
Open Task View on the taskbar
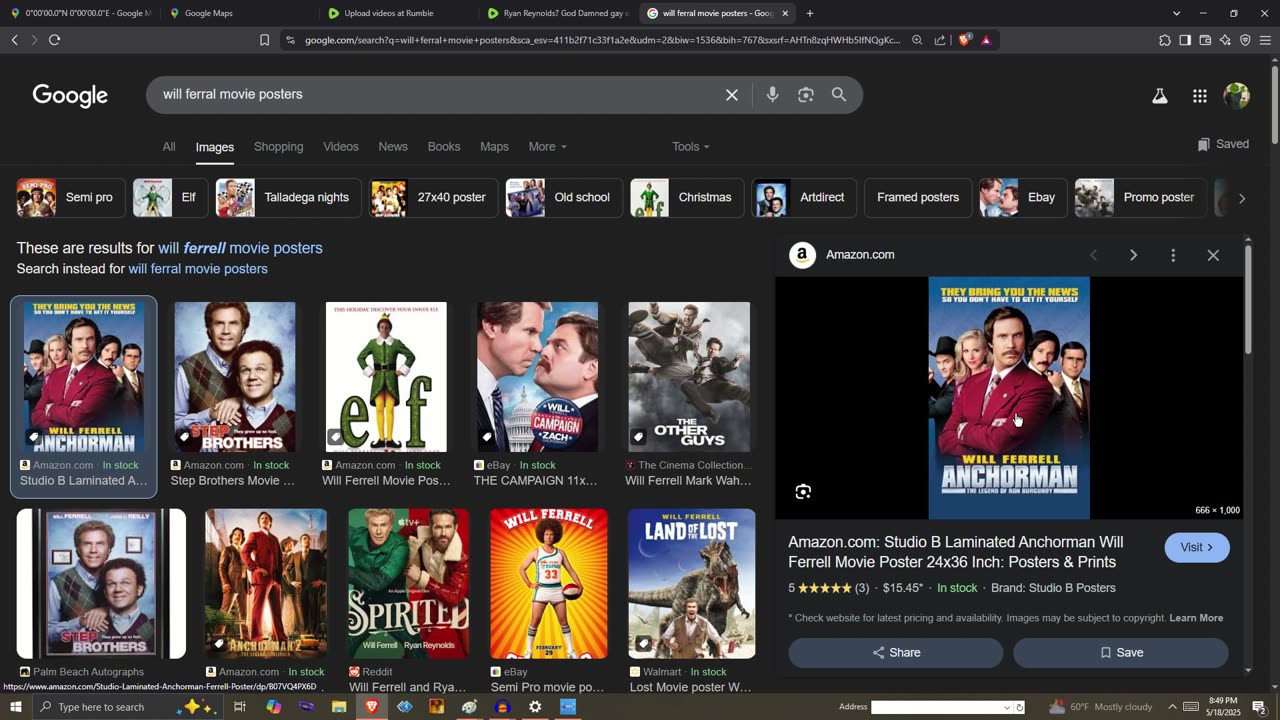240,707
